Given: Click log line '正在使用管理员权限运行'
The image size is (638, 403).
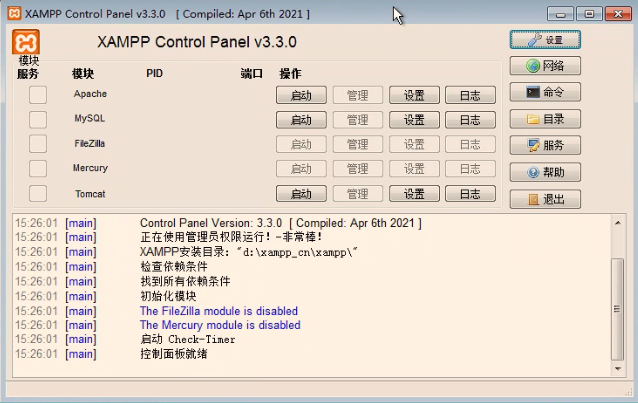Looking at the screenshot, I should pyautogui.click(x=232, y=237).
